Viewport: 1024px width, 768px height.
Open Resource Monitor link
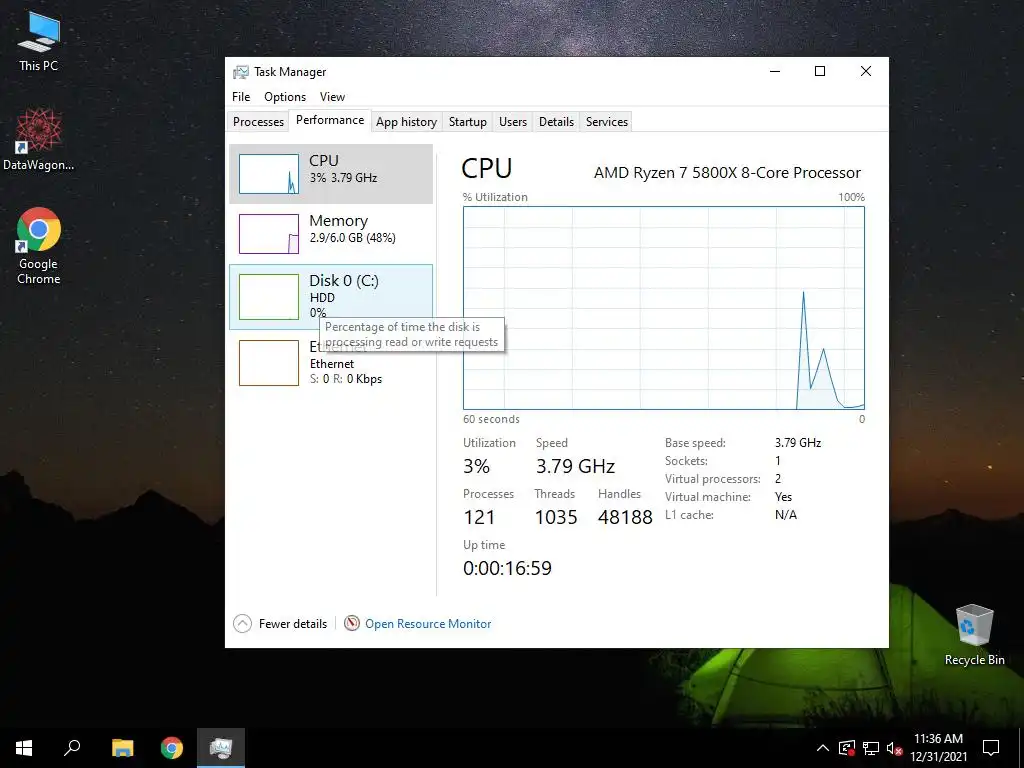(428, 624)
